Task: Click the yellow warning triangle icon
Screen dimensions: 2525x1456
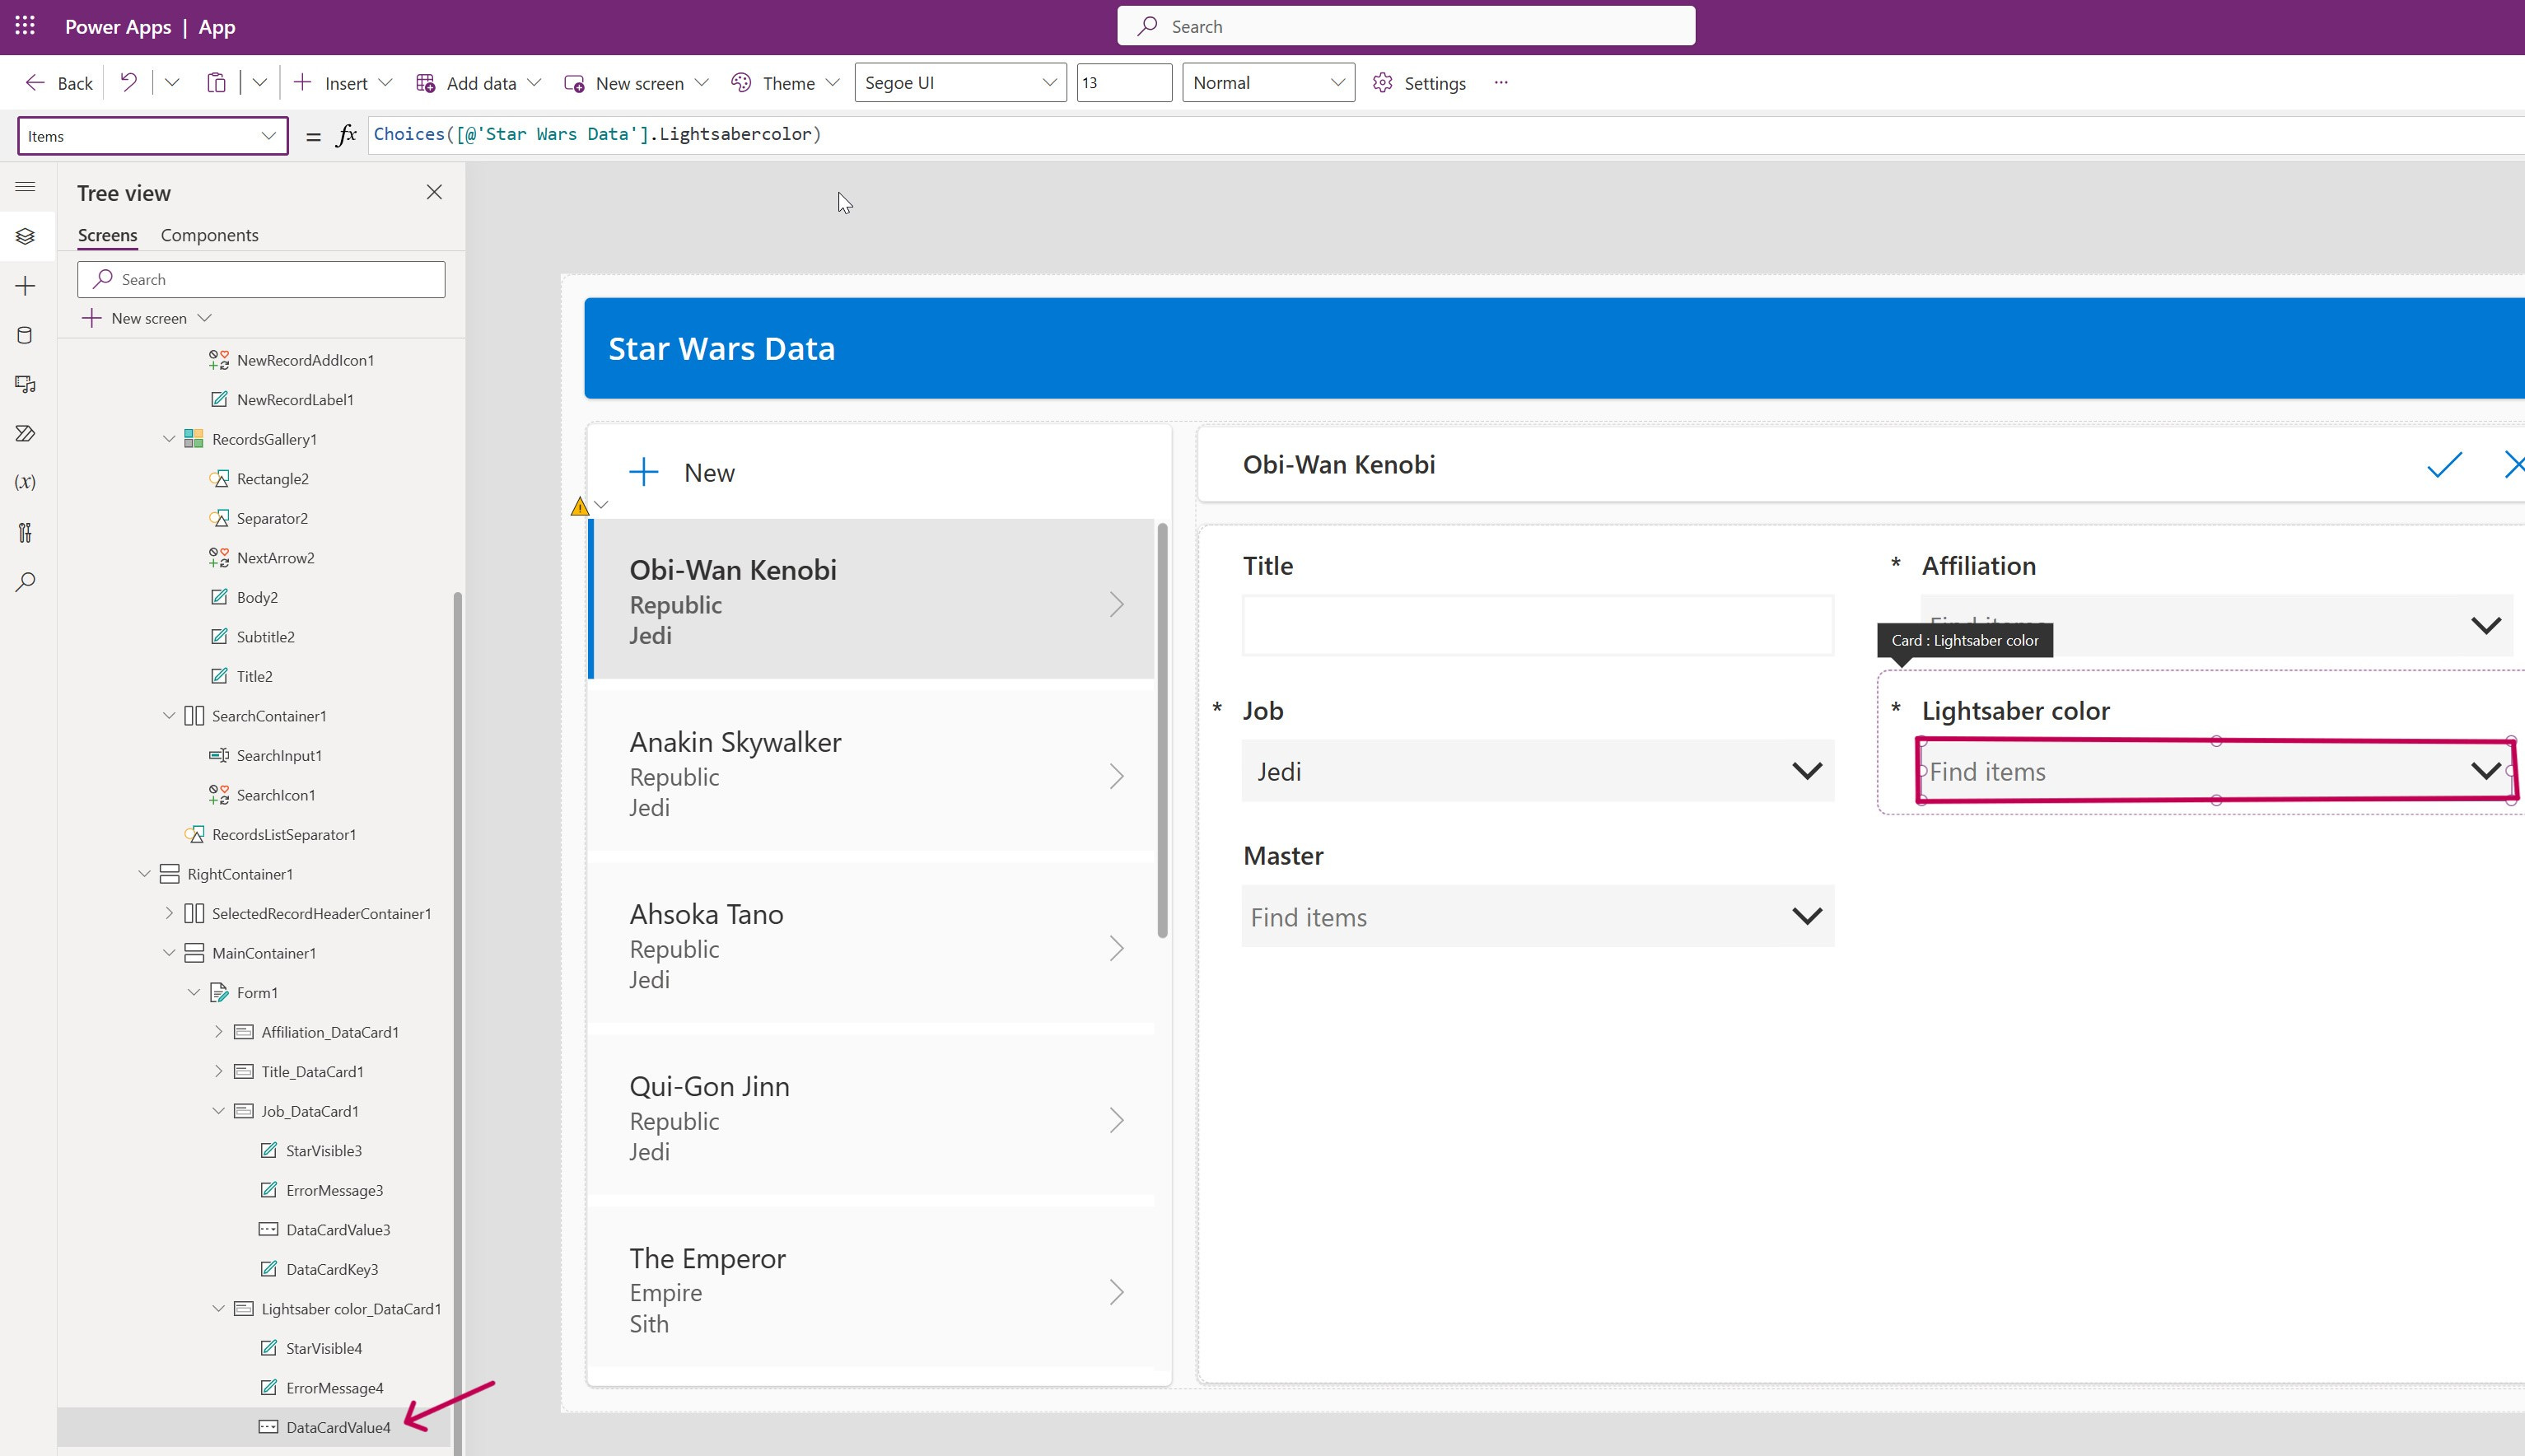Action: [580, 506]
